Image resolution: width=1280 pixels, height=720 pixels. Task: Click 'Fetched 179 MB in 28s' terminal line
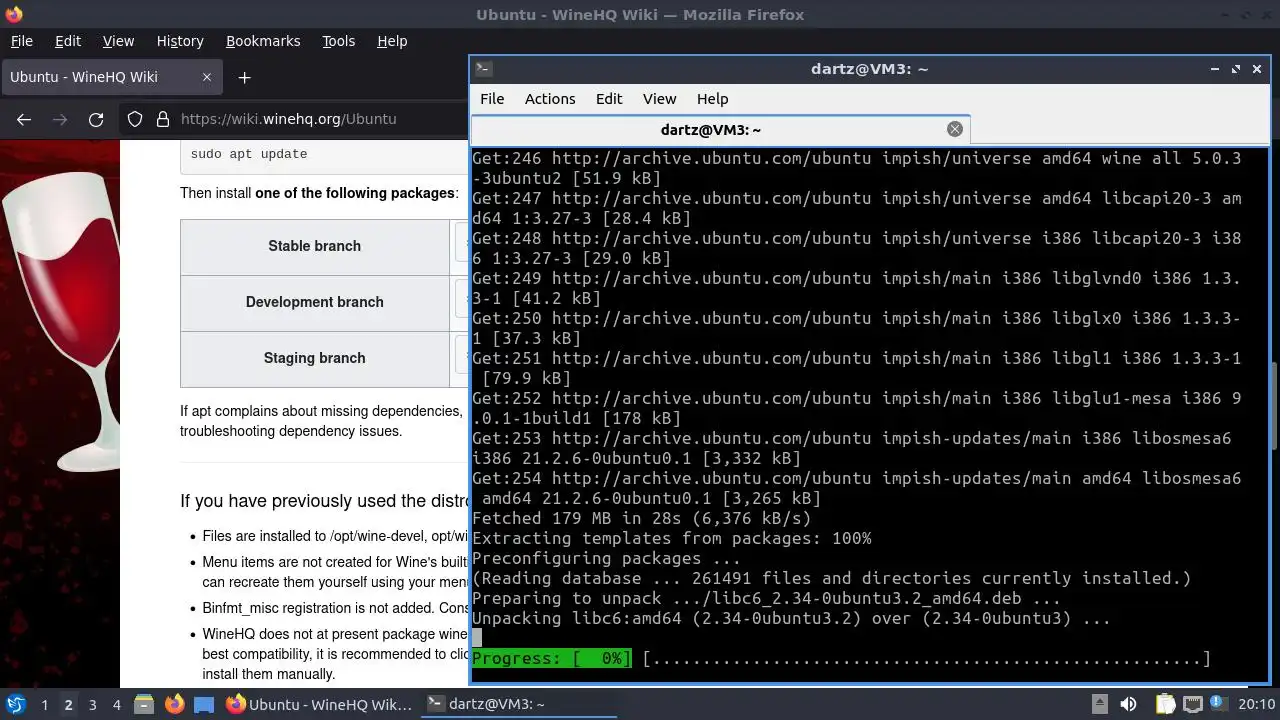coord(641,518)
